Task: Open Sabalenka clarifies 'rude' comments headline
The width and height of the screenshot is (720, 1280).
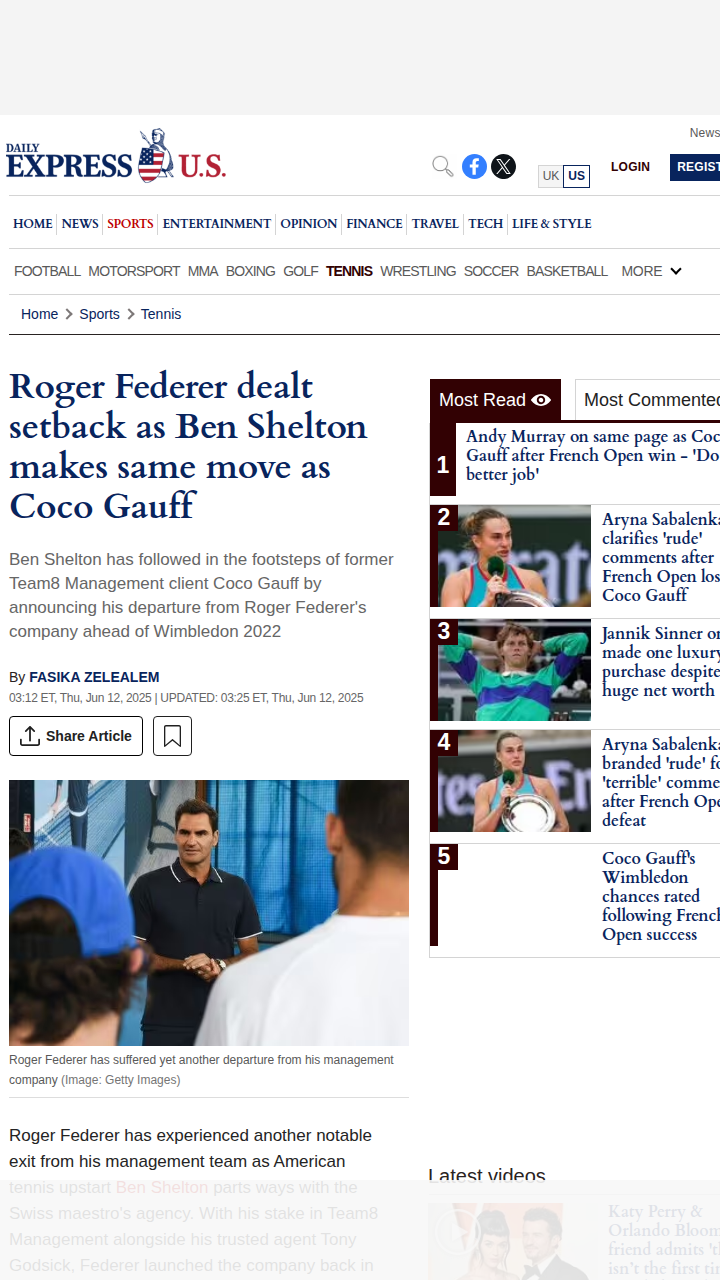Action: 661,557
